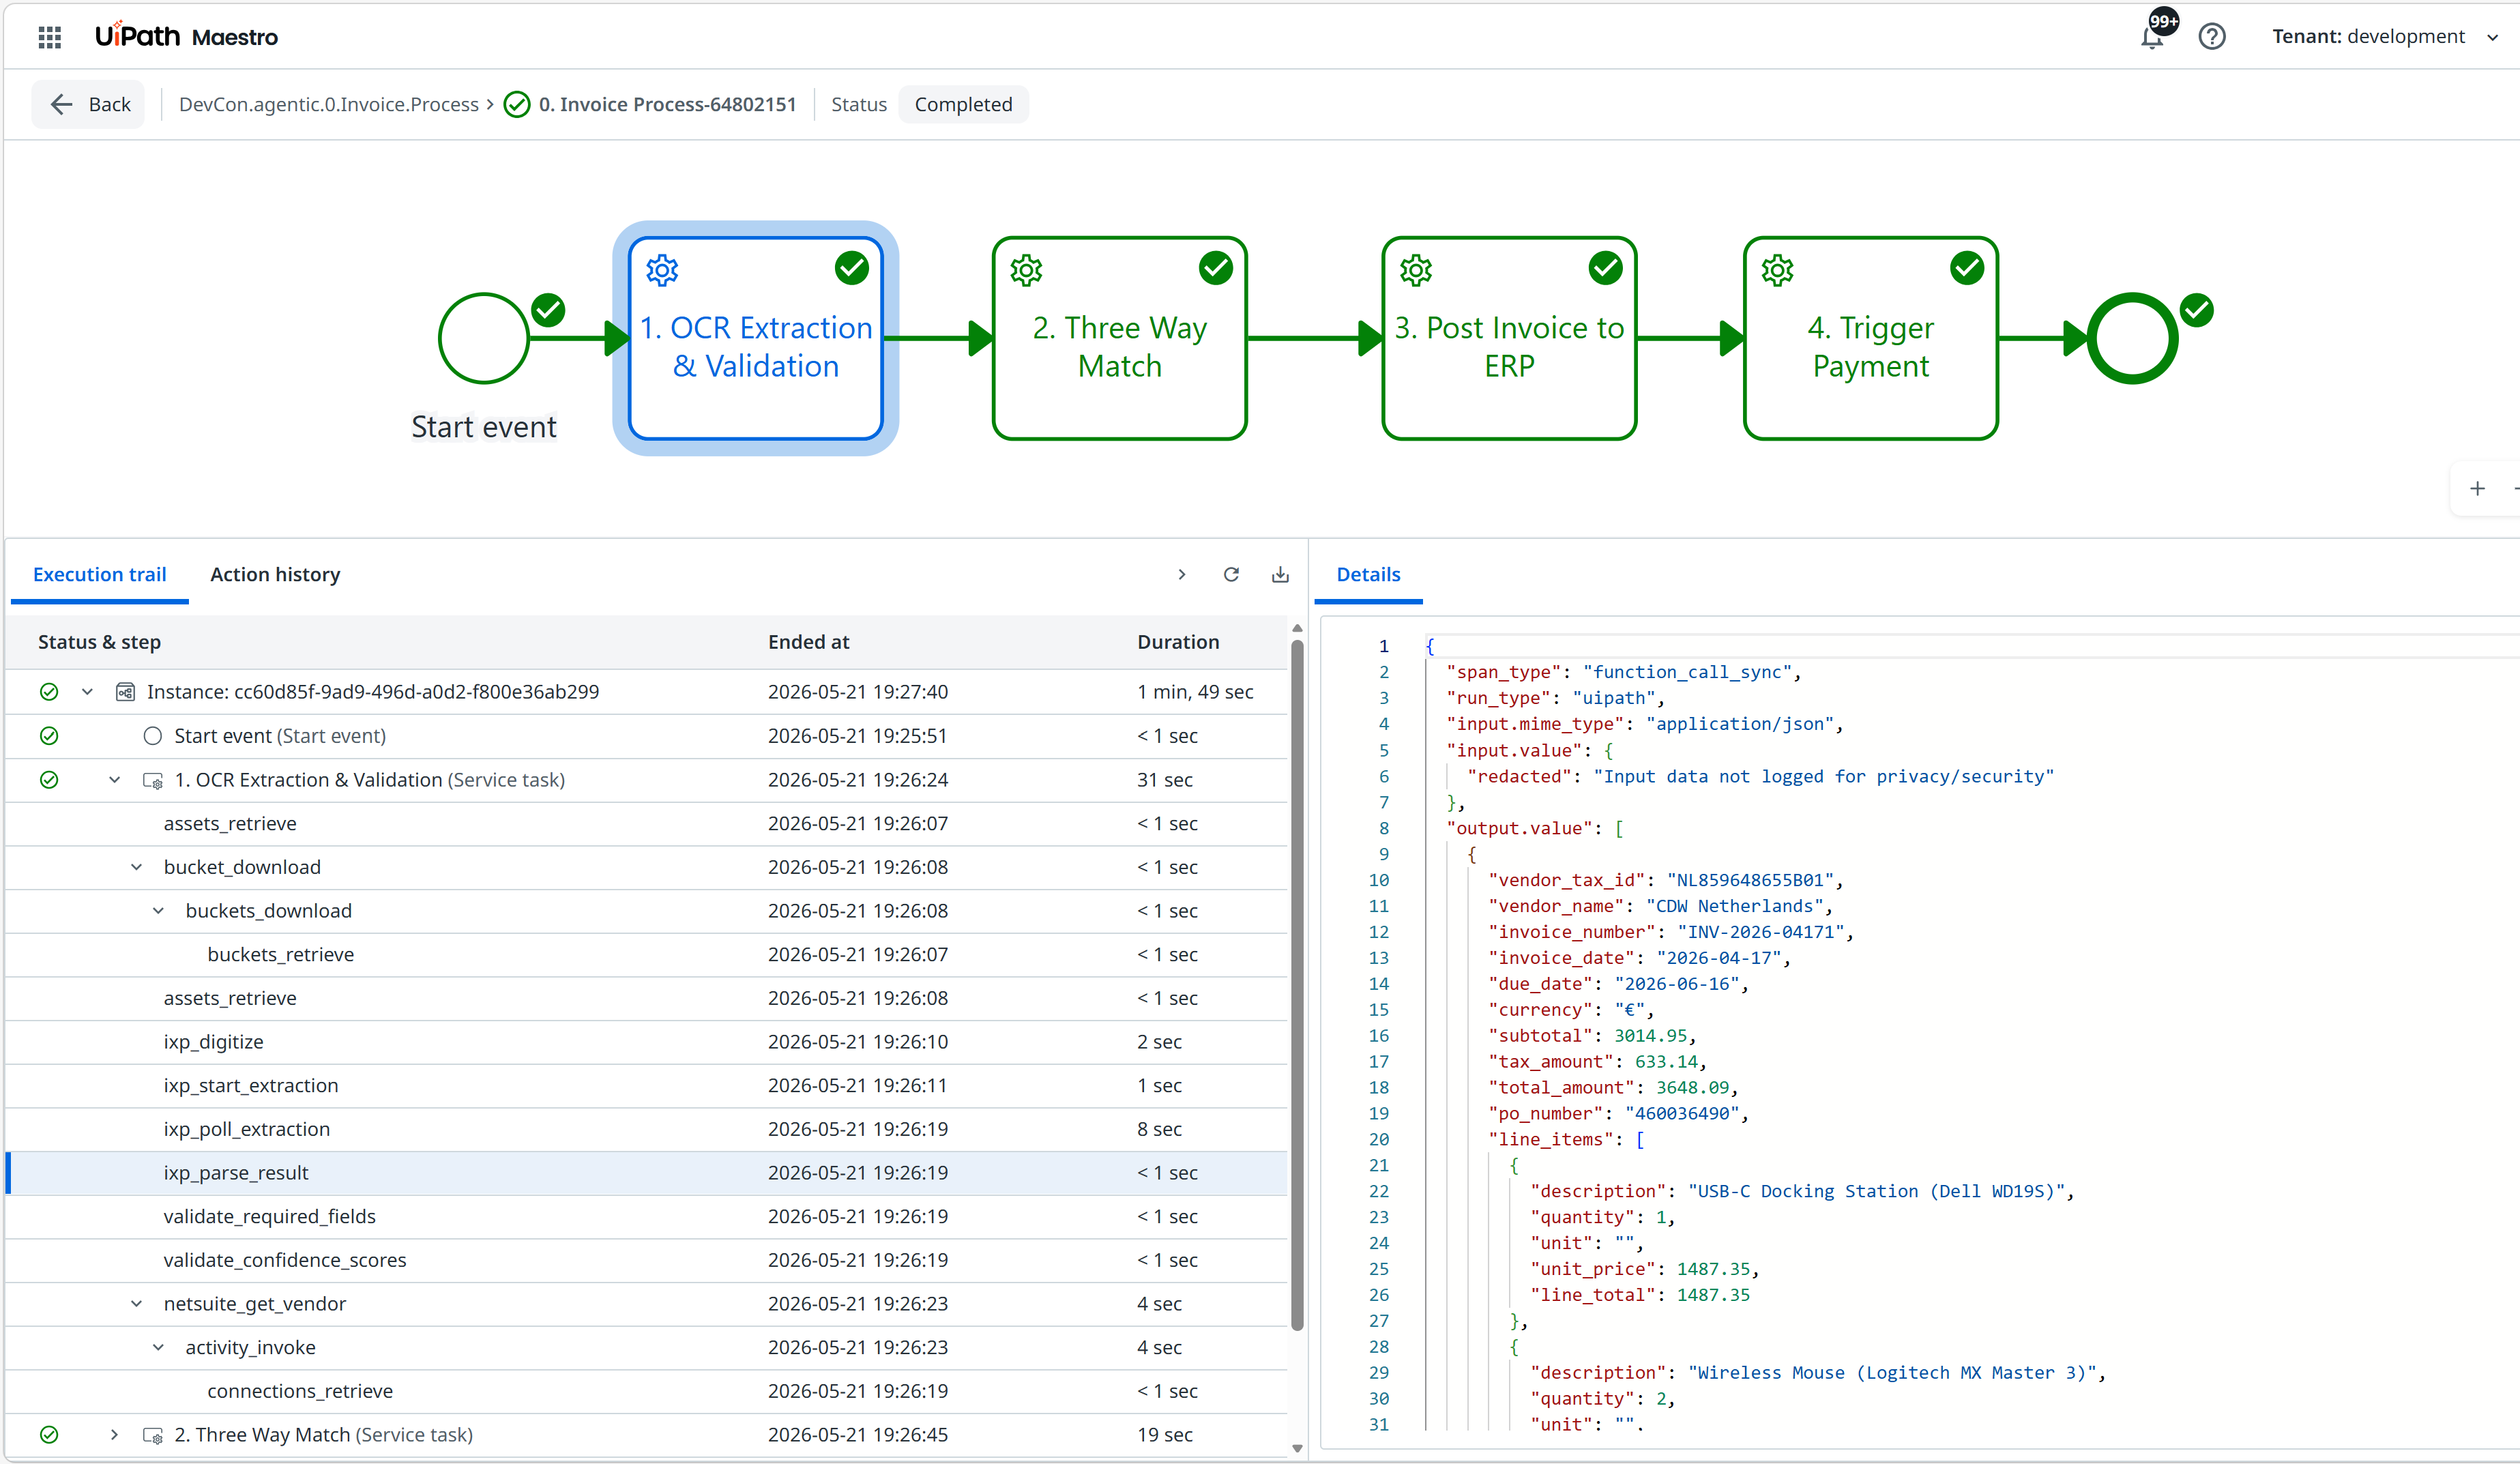The height and width of the screenshot is (1464, 2520).
Task: Select the validate_required_fields row
Action: pyautogui.click(x=646, y=1216)
